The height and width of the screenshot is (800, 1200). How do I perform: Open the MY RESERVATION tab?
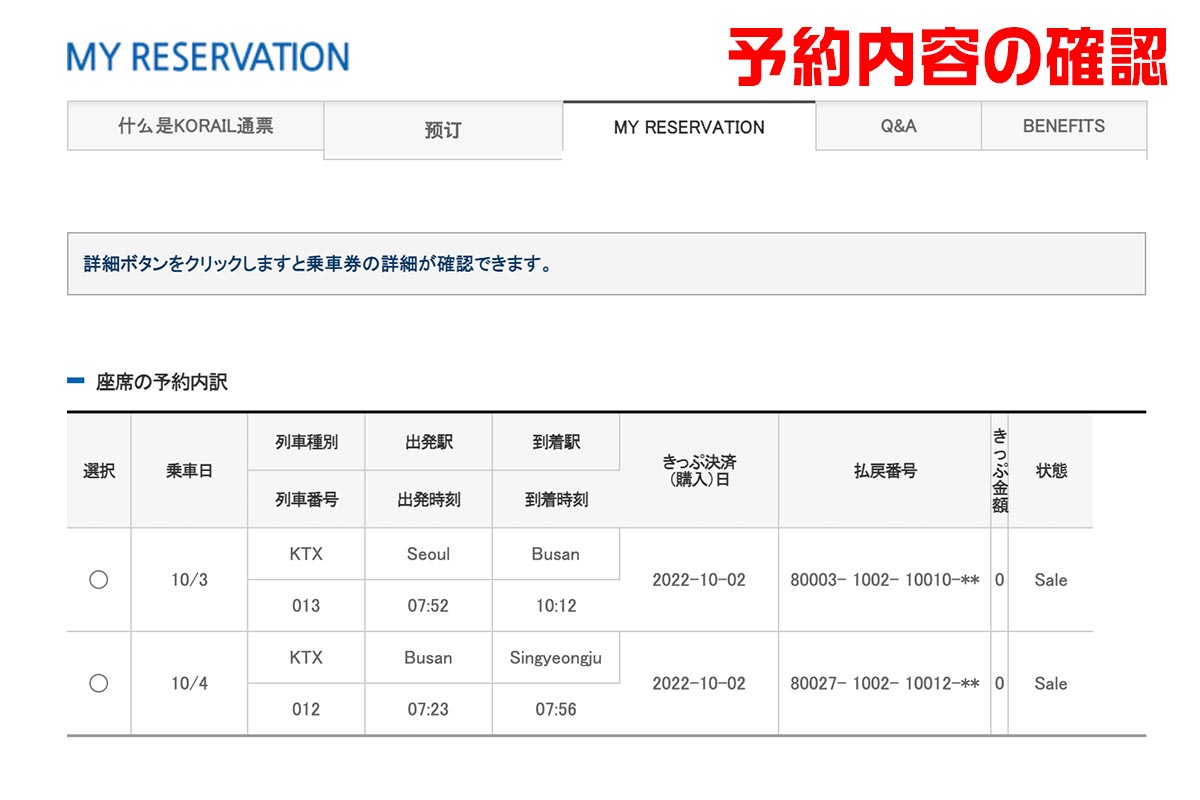[689, 128]
